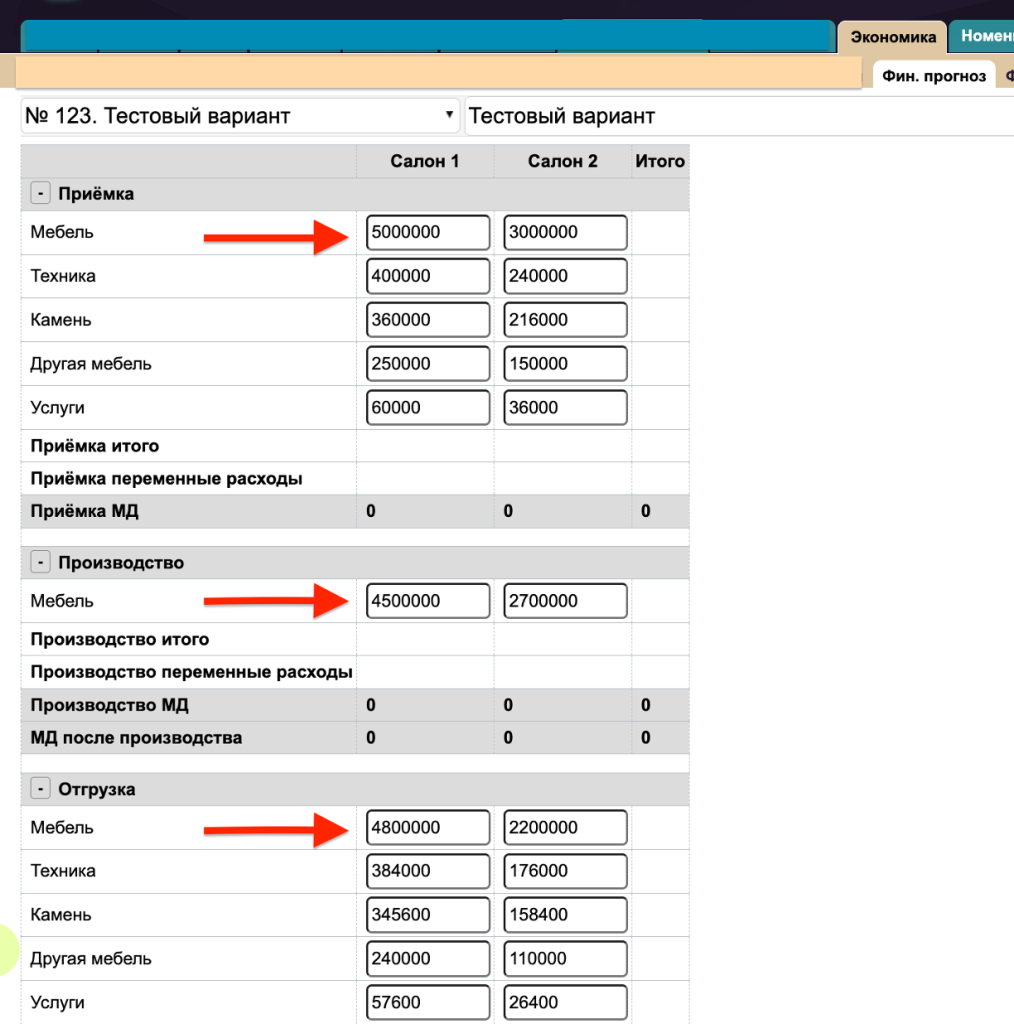Collapse the Приёмка section
Viewport: 1014px width, 1024px height.
pos(40,194)
